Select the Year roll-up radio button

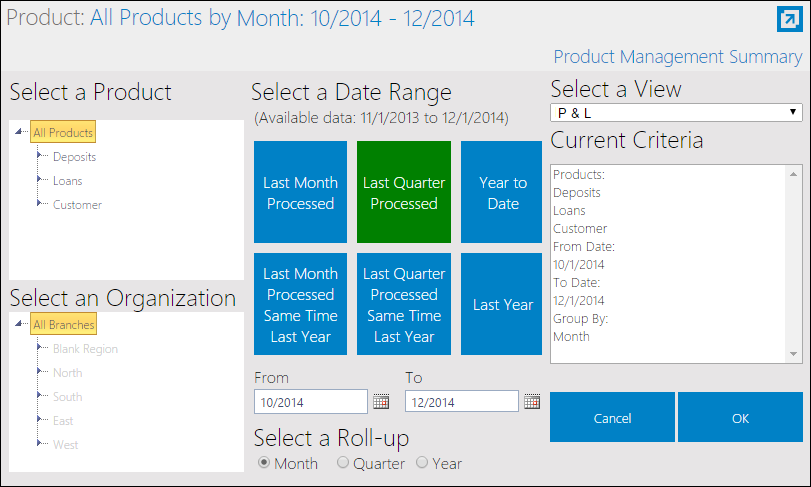pyautogui.click(x=422, y=462)
